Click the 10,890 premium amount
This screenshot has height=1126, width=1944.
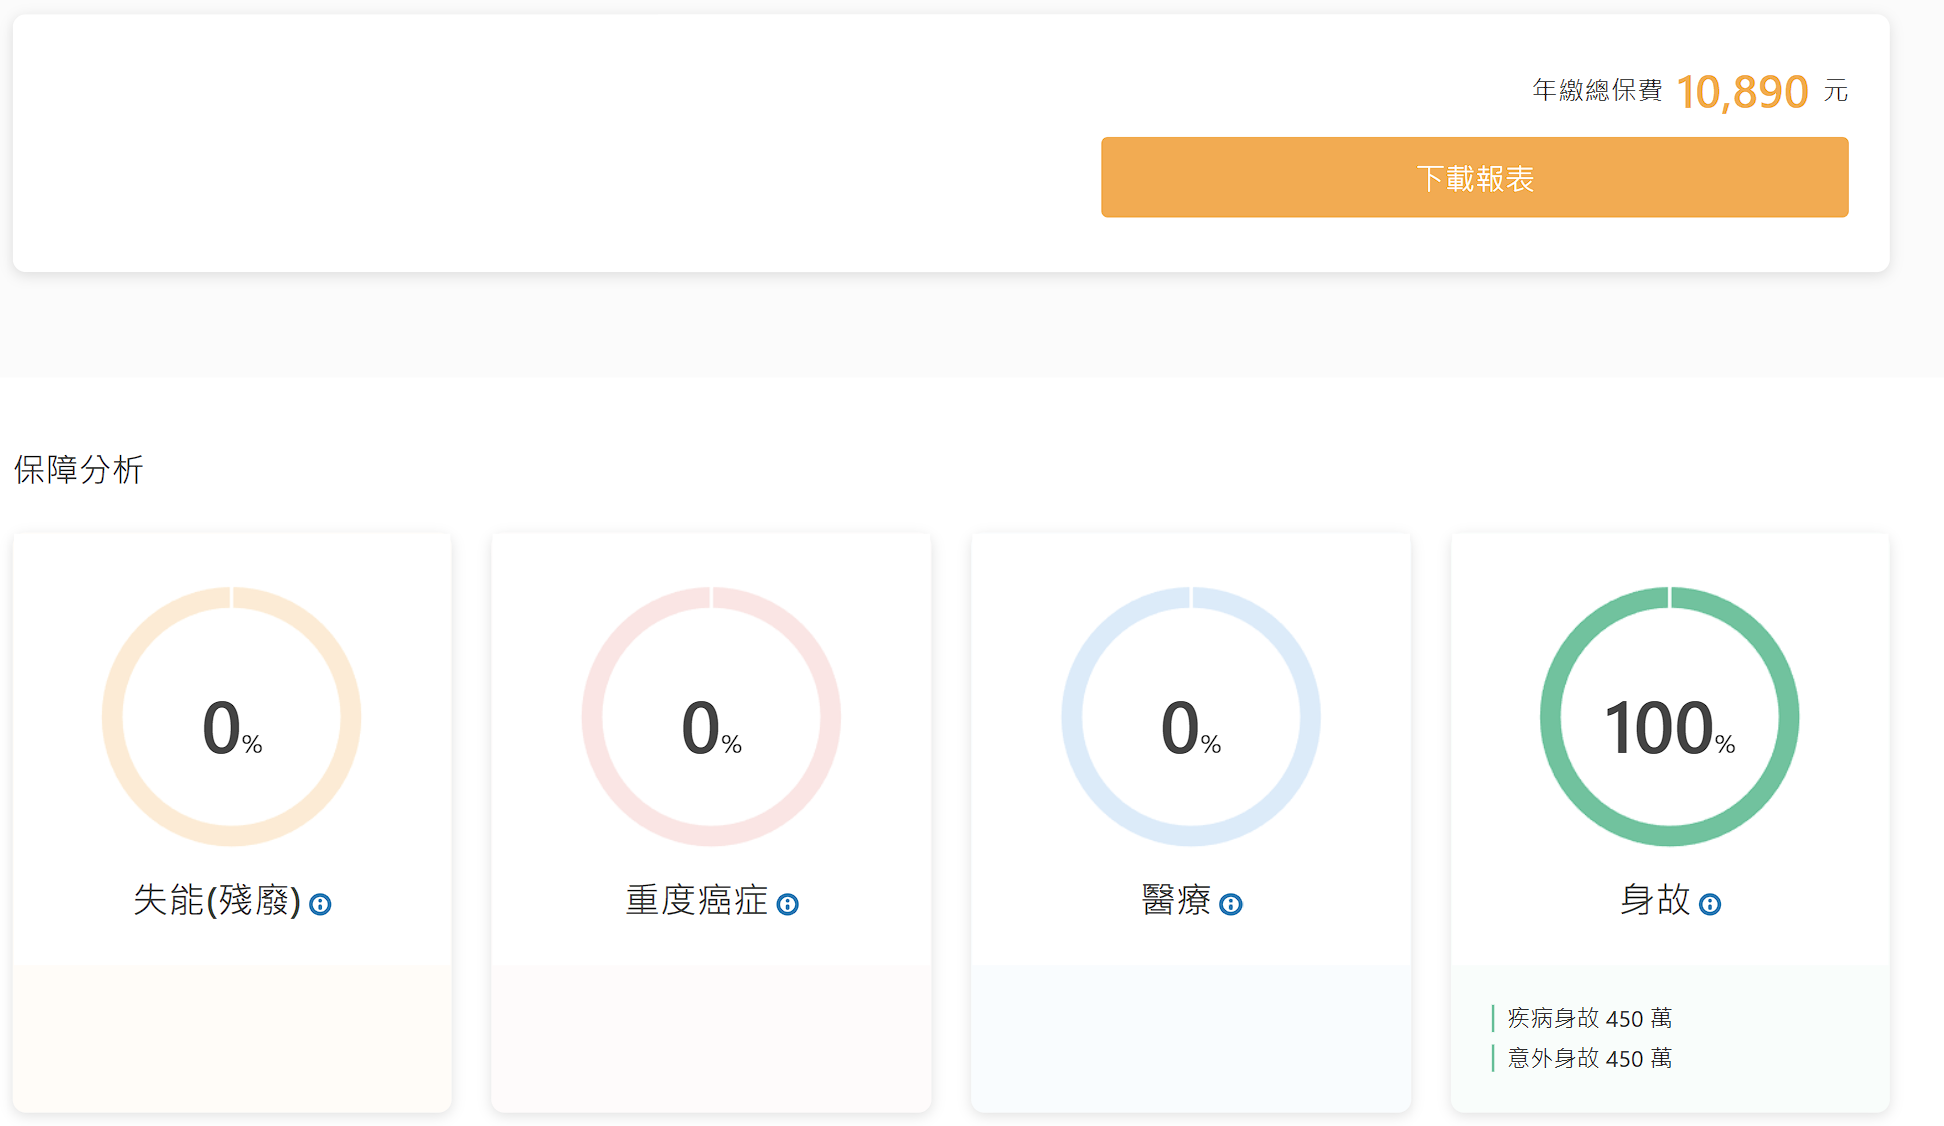pos(1742,92)
